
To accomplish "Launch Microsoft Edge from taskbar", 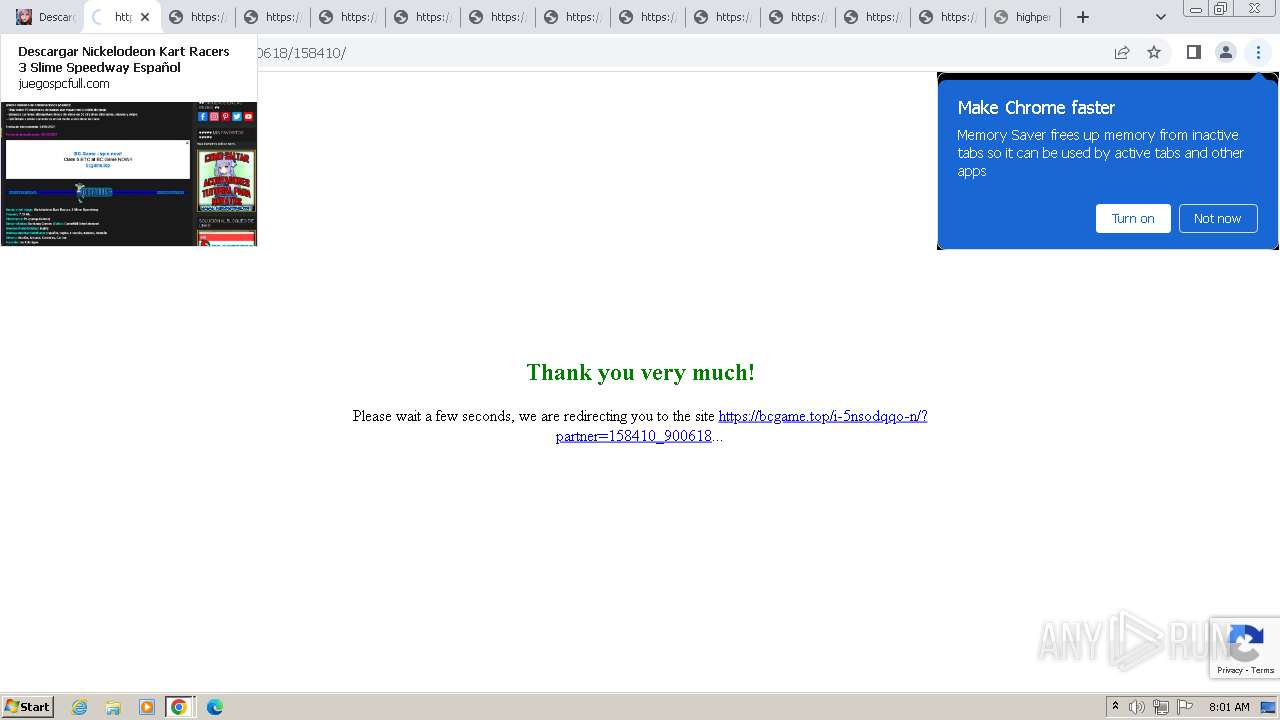I will (214, 707).
